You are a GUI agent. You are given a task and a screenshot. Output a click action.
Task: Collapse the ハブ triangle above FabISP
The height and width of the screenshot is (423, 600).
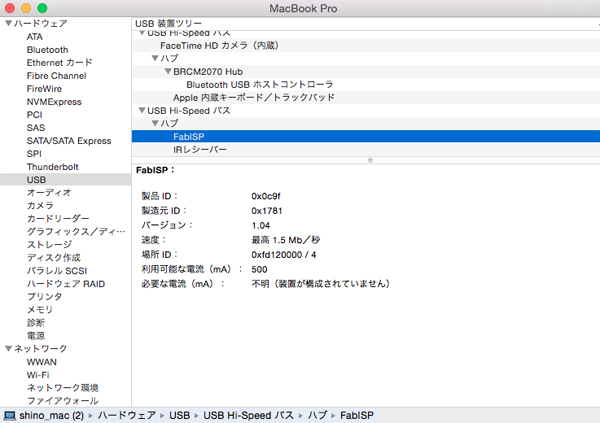click(155, 123)
